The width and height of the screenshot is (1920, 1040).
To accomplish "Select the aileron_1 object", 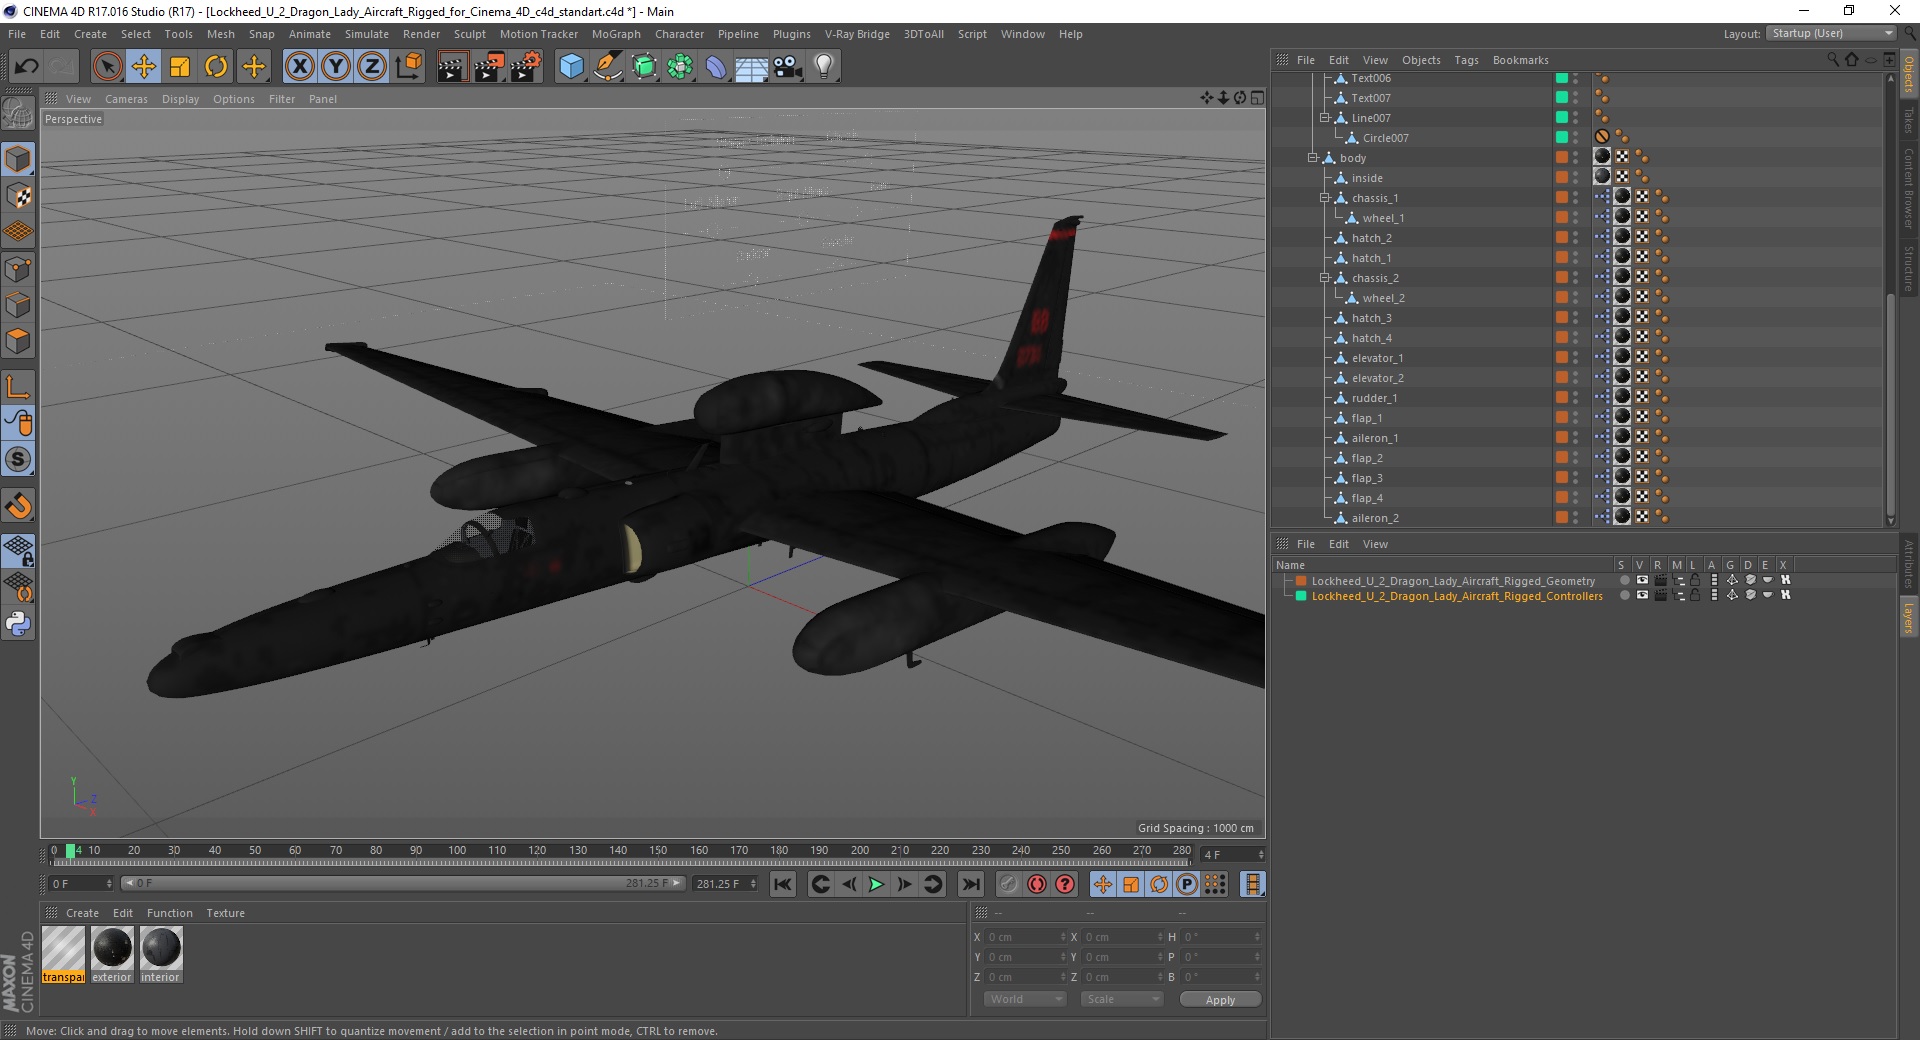I will (1375, 438).
